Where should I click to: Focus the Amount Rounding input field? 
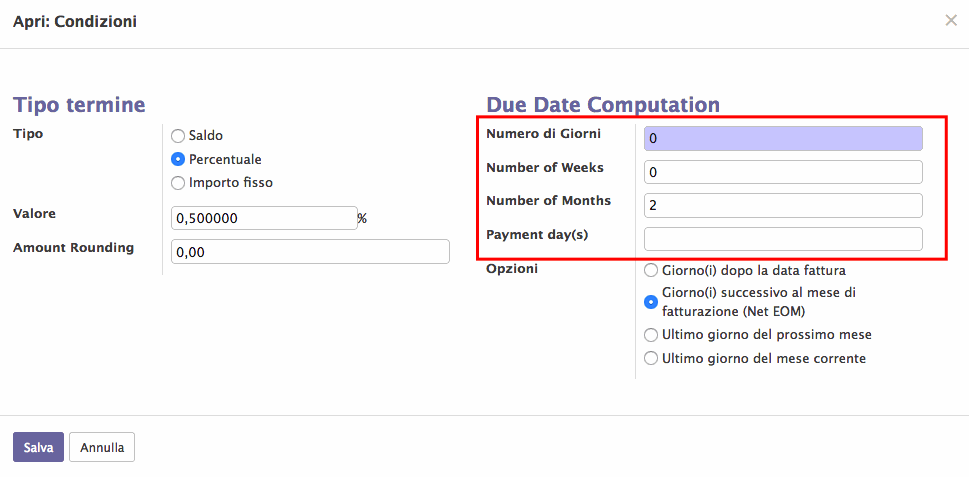pyautogui.click(x=310, y=252)
